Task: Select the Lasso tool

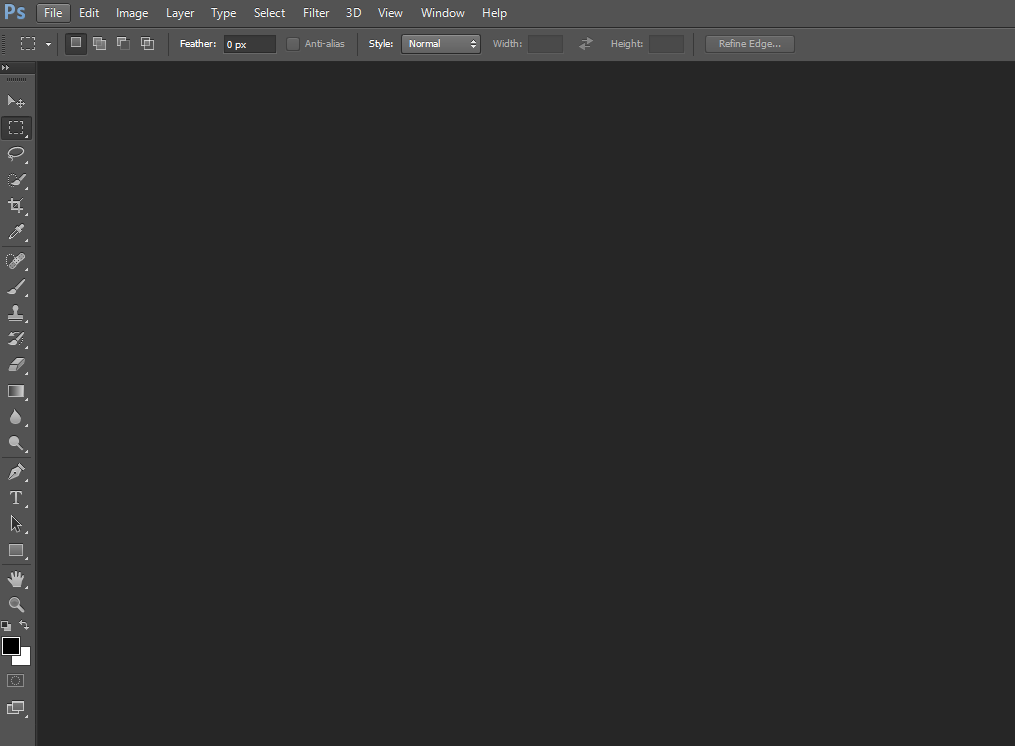Action: [x=16, y=154]
